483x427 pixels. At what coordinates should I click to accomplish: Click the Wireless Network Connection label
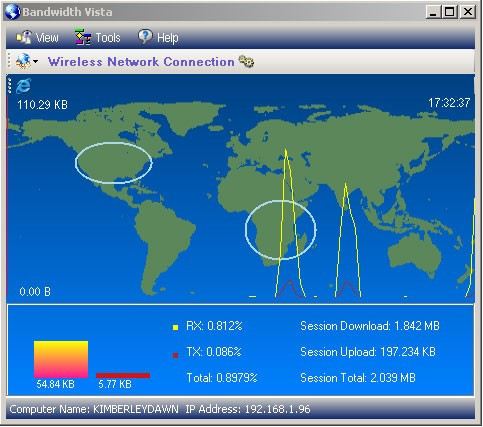141,62
